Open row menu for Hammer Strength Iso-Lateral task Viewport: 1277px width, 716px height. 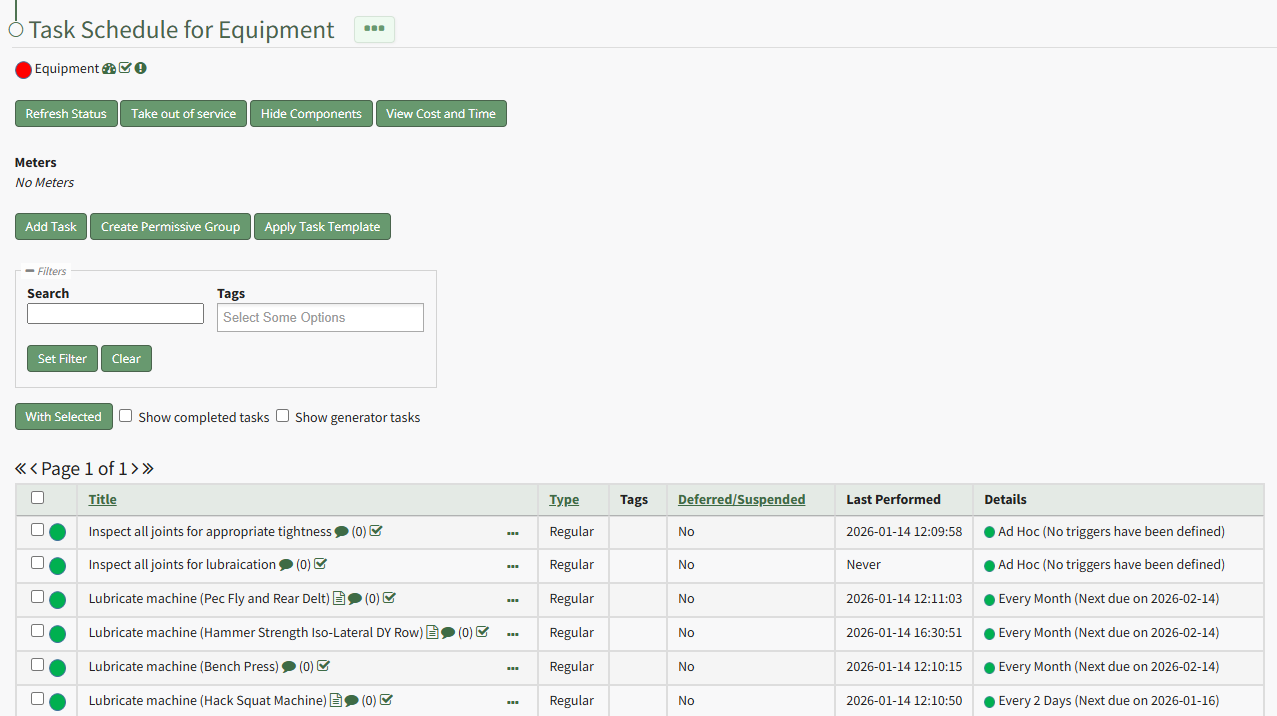coord(513,634)
